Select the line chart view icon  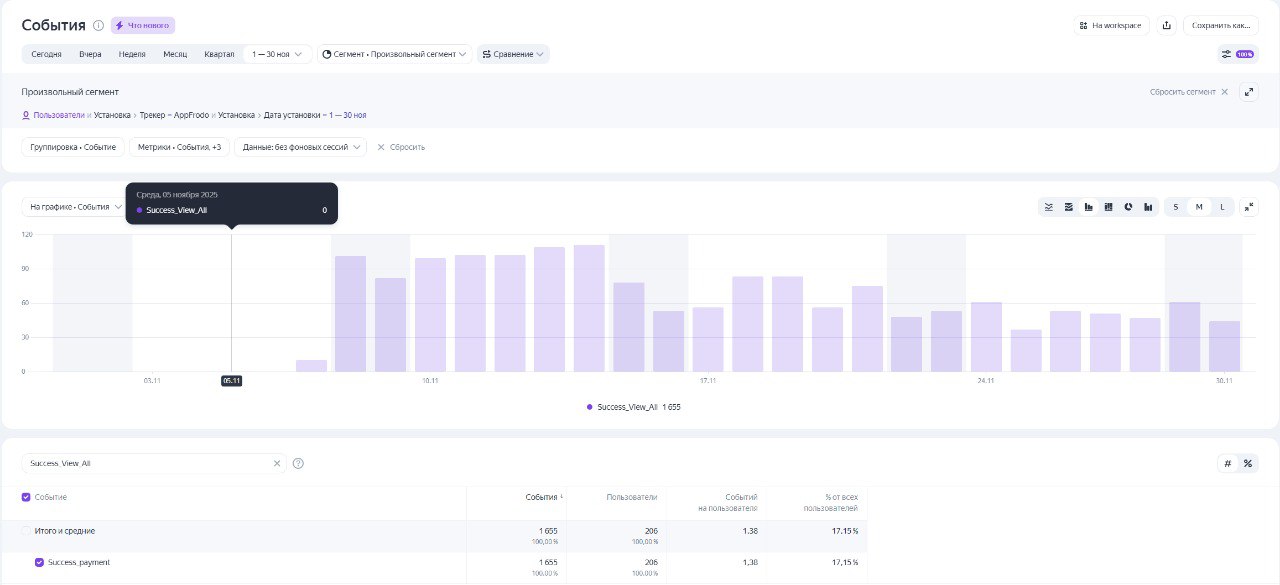pos(1049,207)
